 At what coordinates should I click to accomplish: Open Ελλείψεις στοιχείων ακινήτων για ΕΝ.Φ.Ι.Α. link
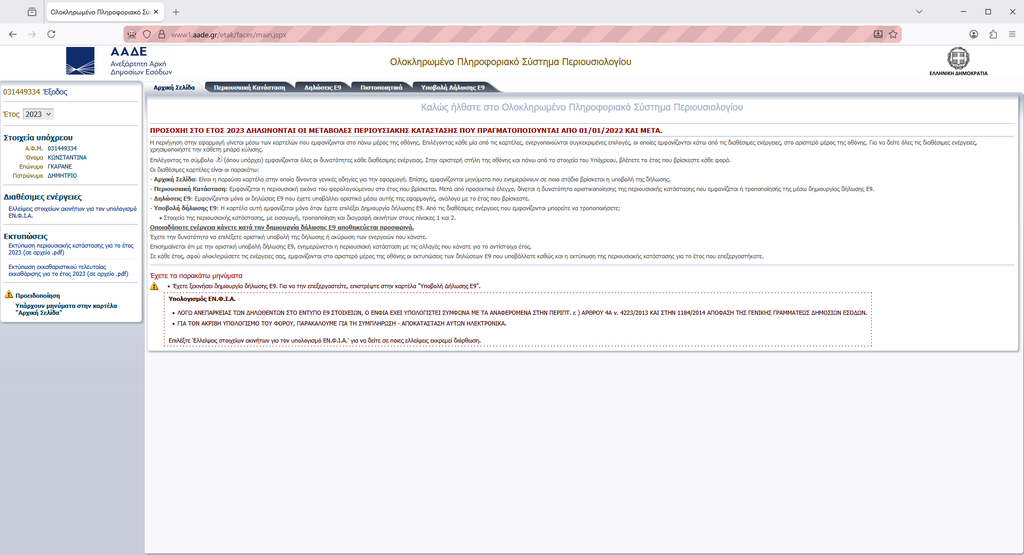pyautogui.click(x=70, y=214)
